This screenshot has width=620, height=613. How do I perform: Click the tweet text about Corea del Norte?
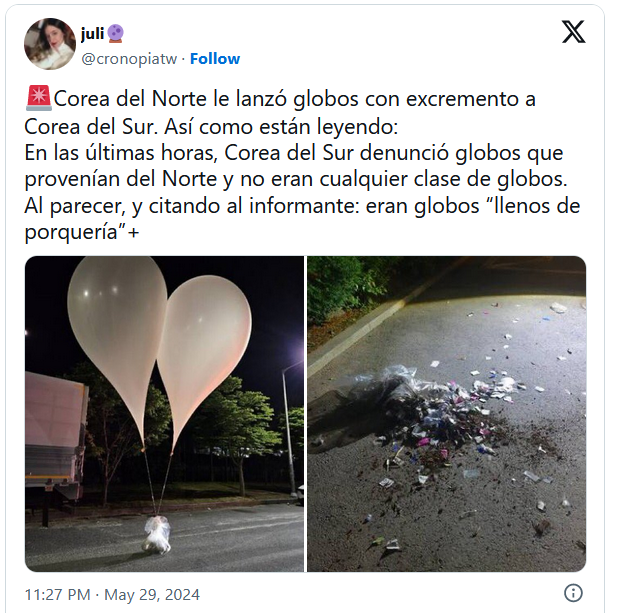302,165
